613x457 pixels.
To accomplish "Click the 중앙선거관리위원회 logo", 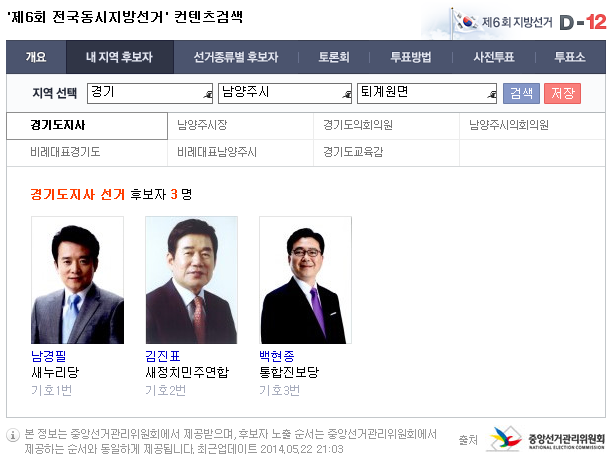I will (546, 439).
